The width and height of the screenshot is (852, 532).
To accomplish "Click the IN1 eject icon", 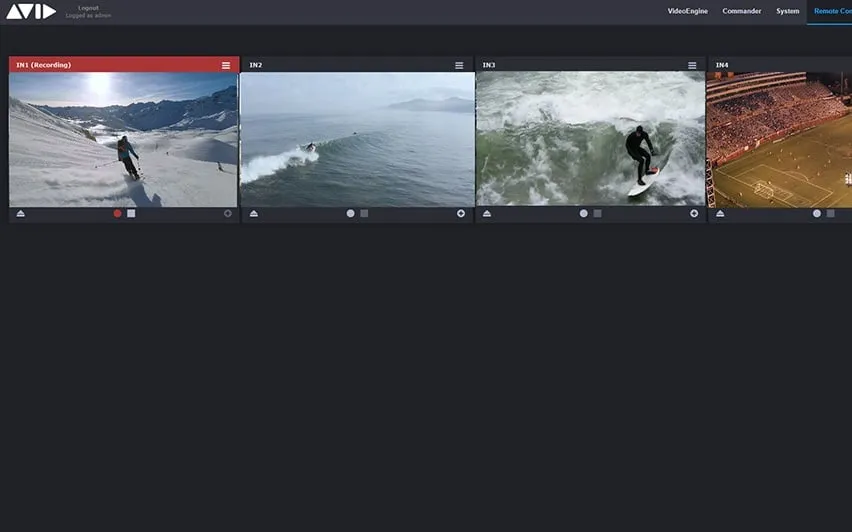I will (21, 214).
